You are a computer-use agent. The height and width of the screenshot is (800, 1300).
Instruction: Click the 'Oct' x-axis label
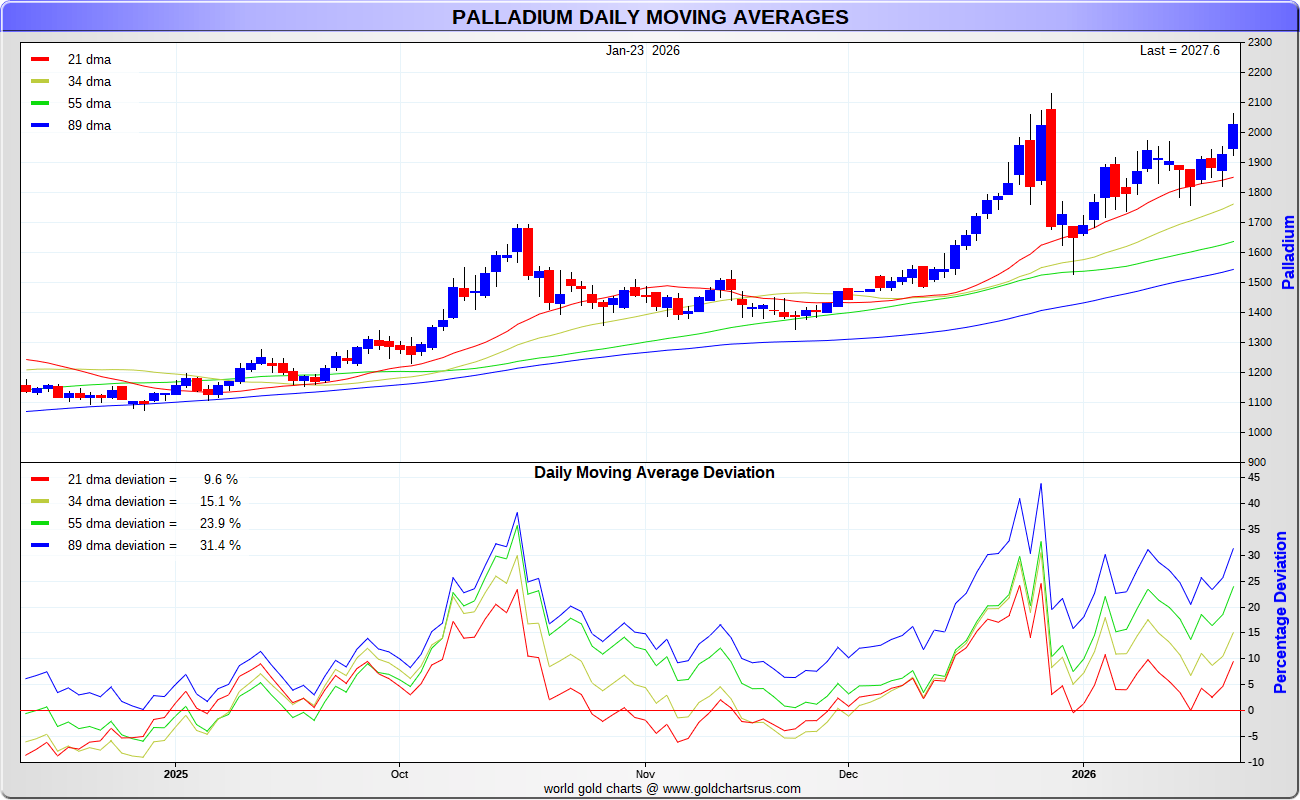coord(399,774)
